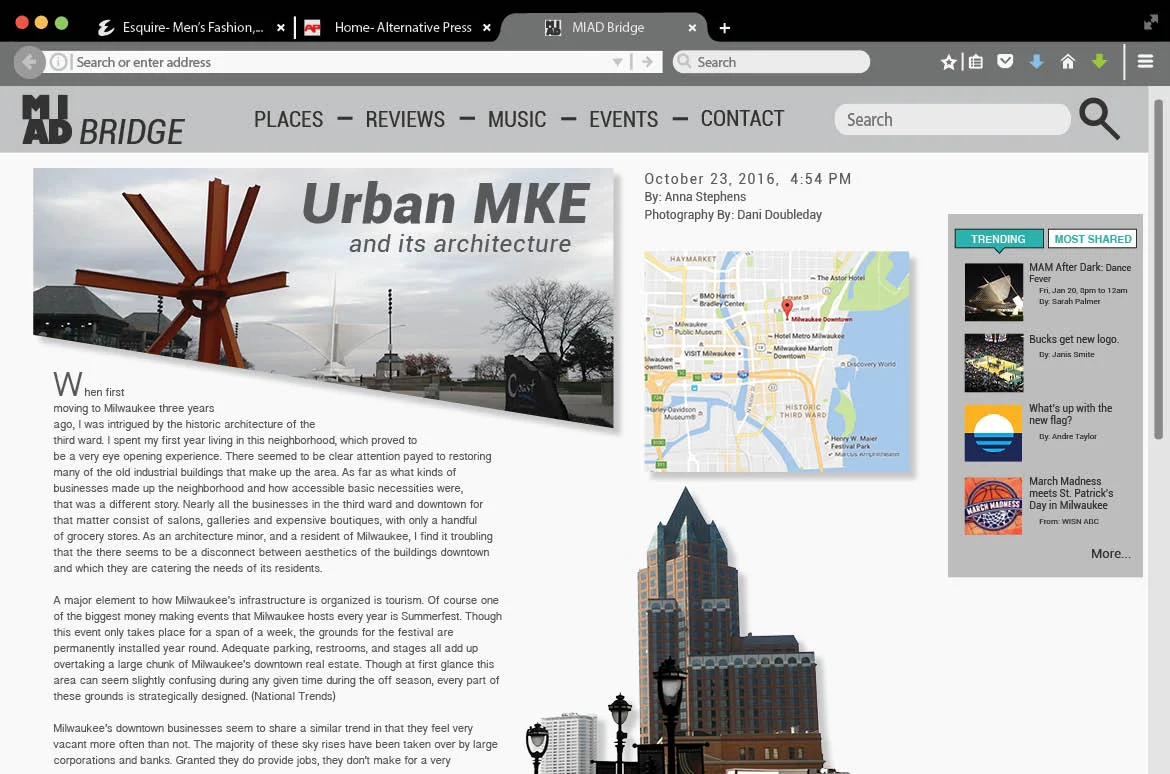The image size is (1170, 774).
Task: Click the MIAD Bridge site logo
Action: [x=103, y=119]
